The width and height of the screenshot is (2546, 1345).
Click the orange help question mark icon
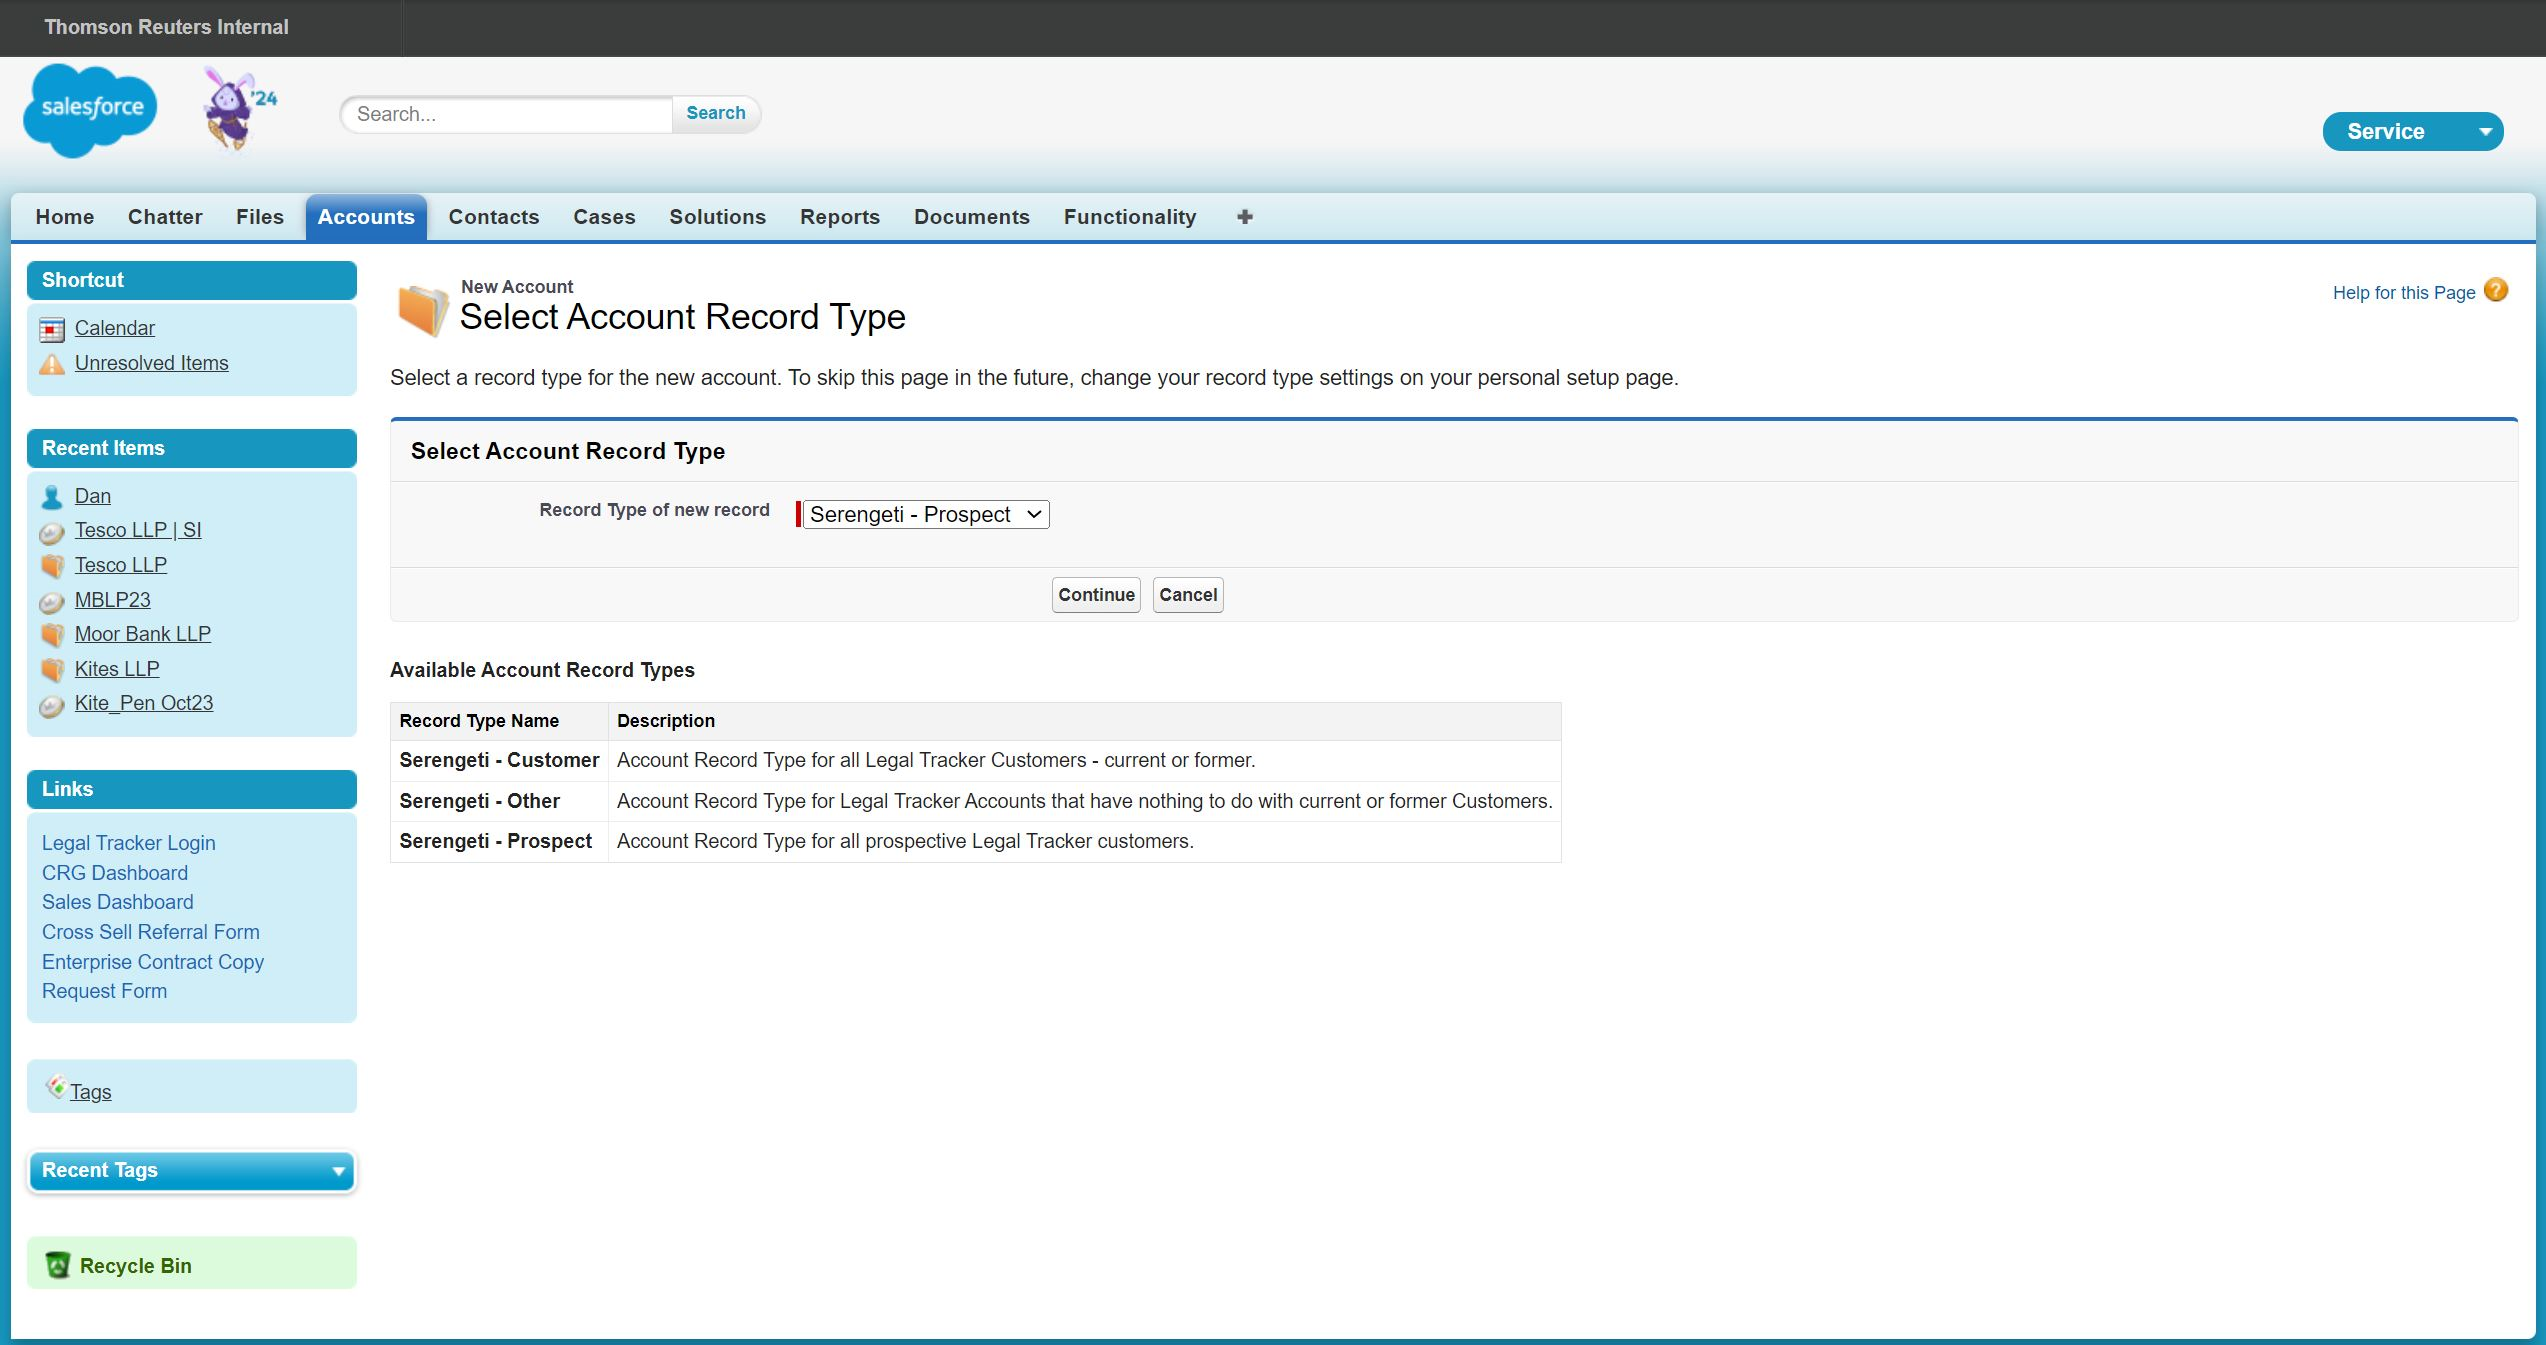(x=2496, y=290)
